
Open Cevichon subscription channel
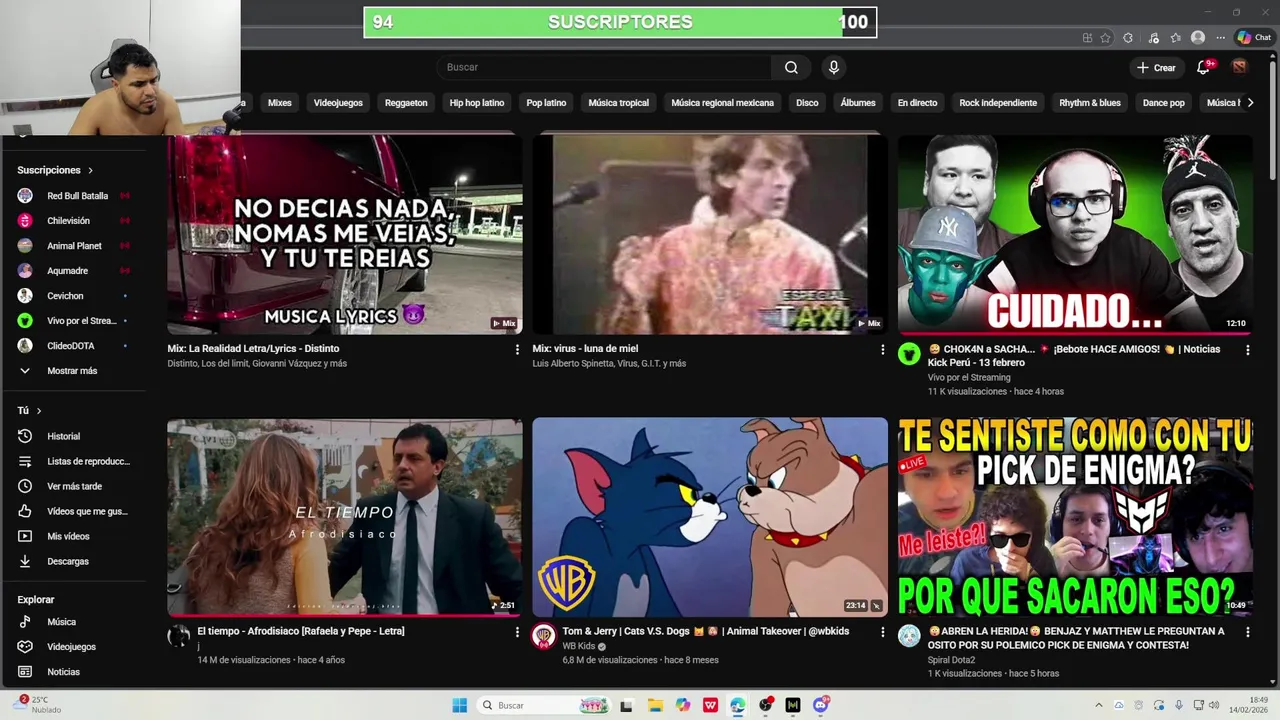click(x=73, y=296)
